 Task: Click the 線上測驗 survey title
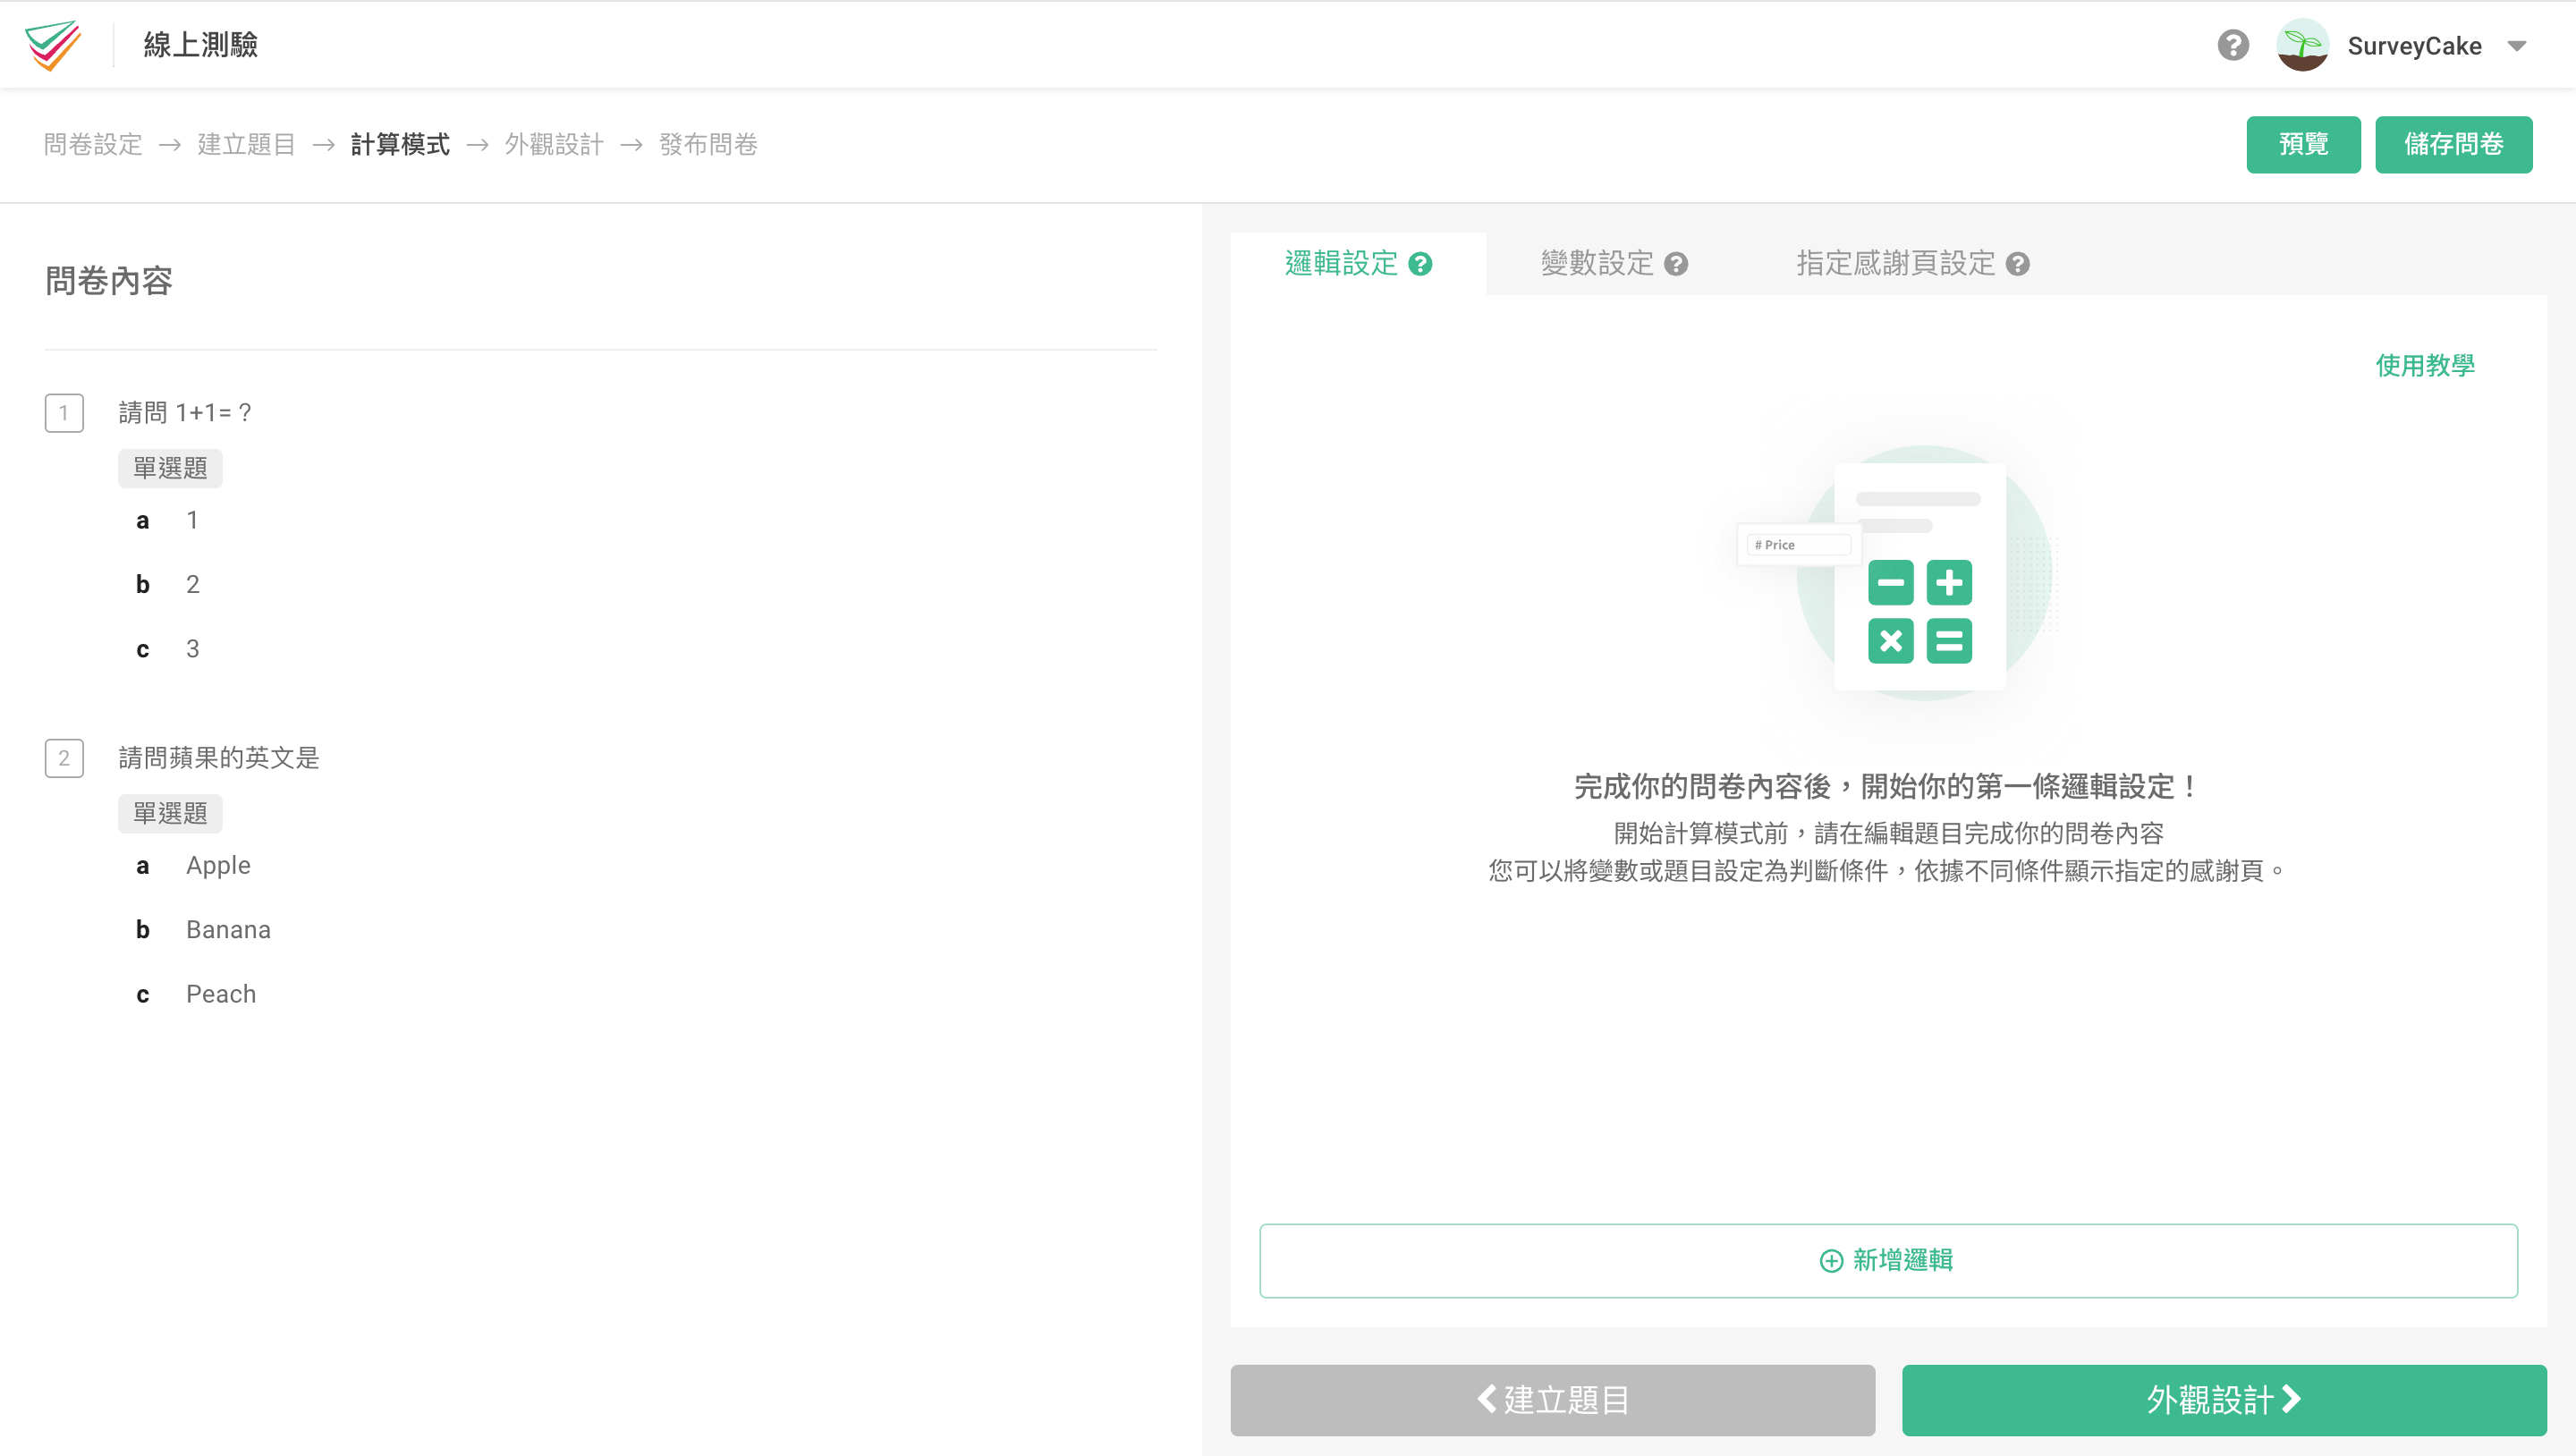pos(200,45)
